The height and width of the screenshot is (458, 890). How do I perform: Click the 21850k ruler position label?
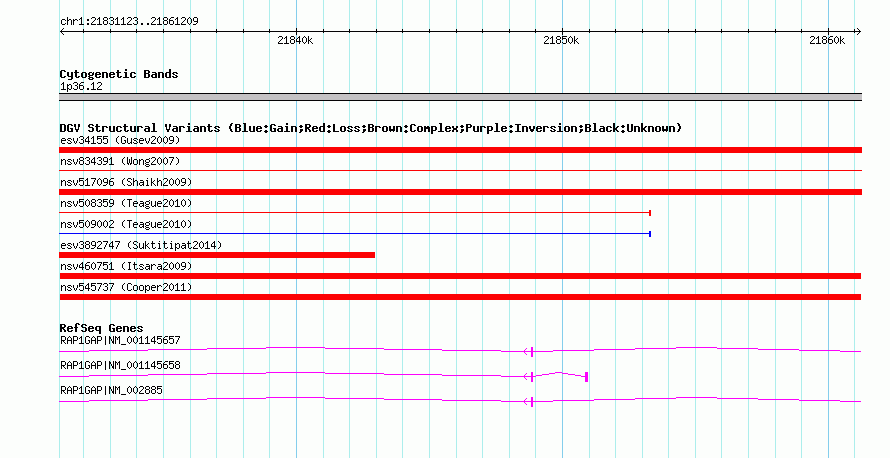tap(561, 40)
